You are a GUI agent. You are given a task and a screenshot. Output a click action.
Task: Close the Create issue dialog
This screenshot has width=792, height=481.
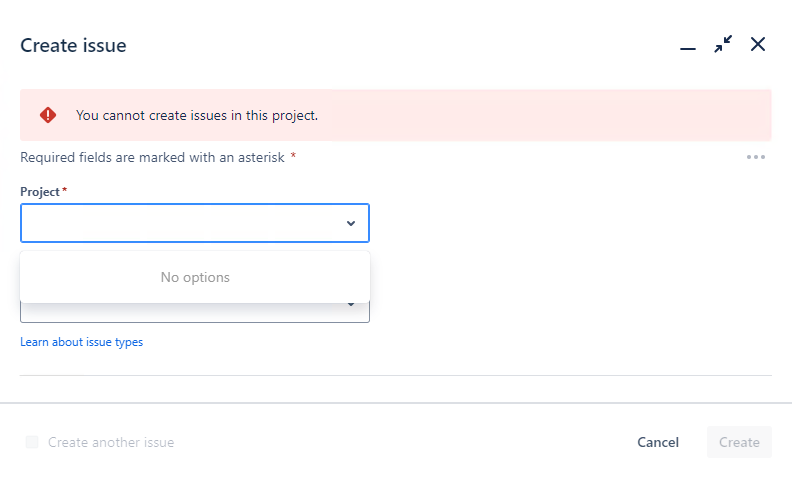[758, 44]
